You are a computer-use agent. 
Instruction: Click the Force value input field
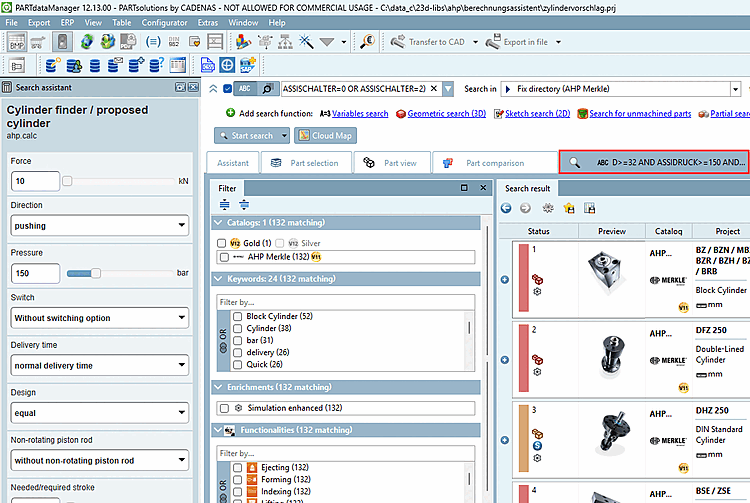(x=35, y=181)
